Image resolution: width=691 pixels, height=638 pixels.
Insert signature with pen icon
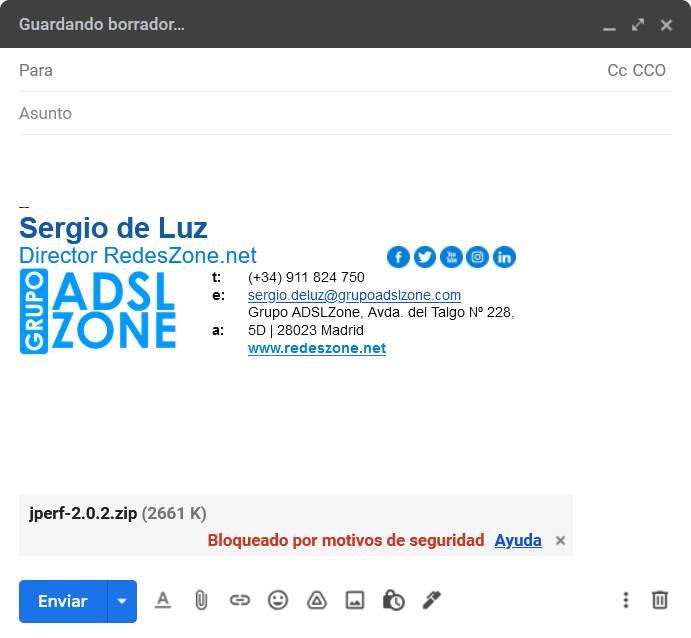(431, 600)
